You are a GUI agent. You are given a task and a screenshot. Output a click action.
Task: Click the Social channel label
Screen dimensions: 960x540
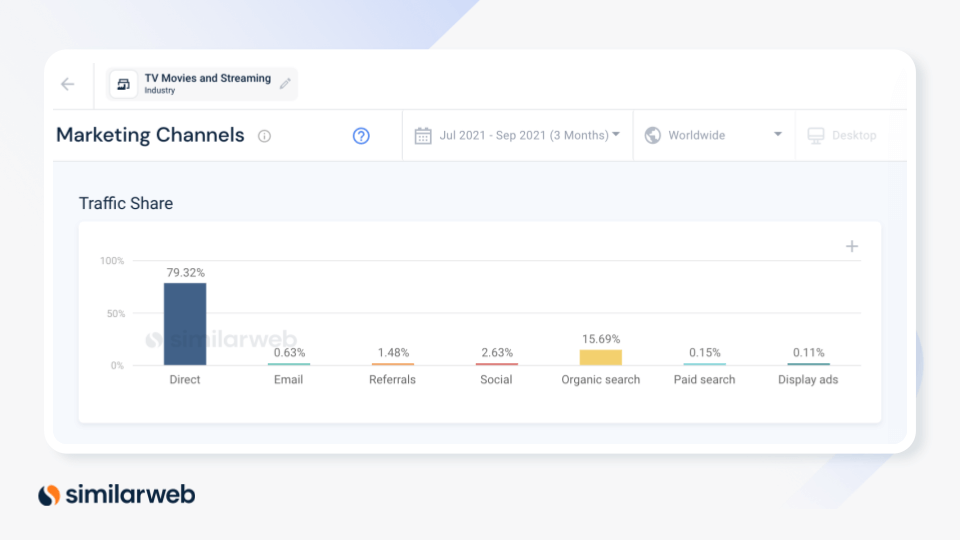497,380
